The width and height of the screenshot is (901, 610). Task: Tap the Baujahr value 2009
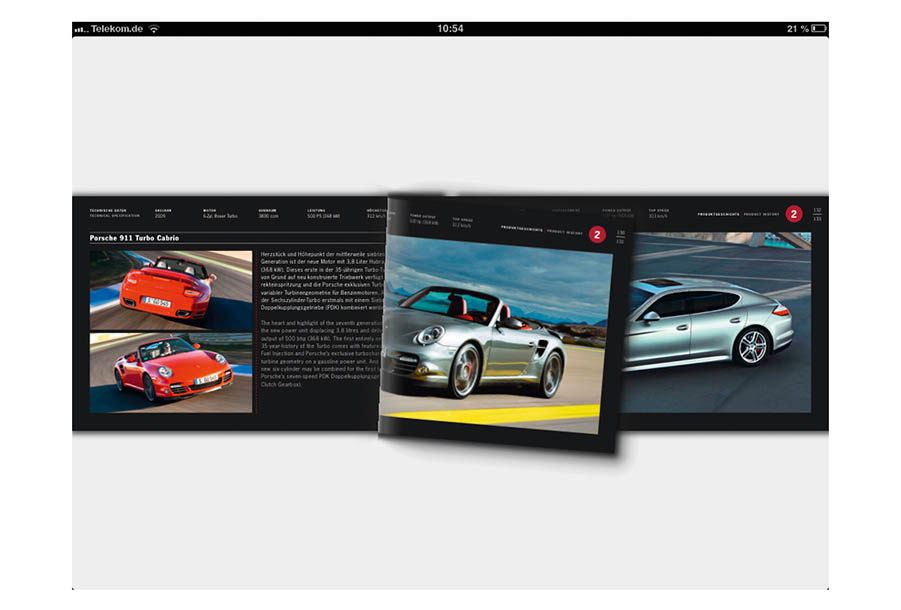tap(160, 217)
